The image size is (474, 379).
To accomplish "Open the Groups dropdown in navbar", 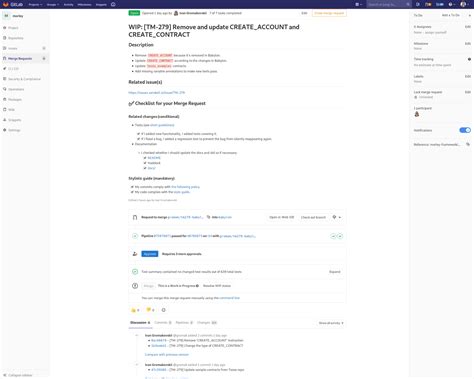I will click(53, 5).
